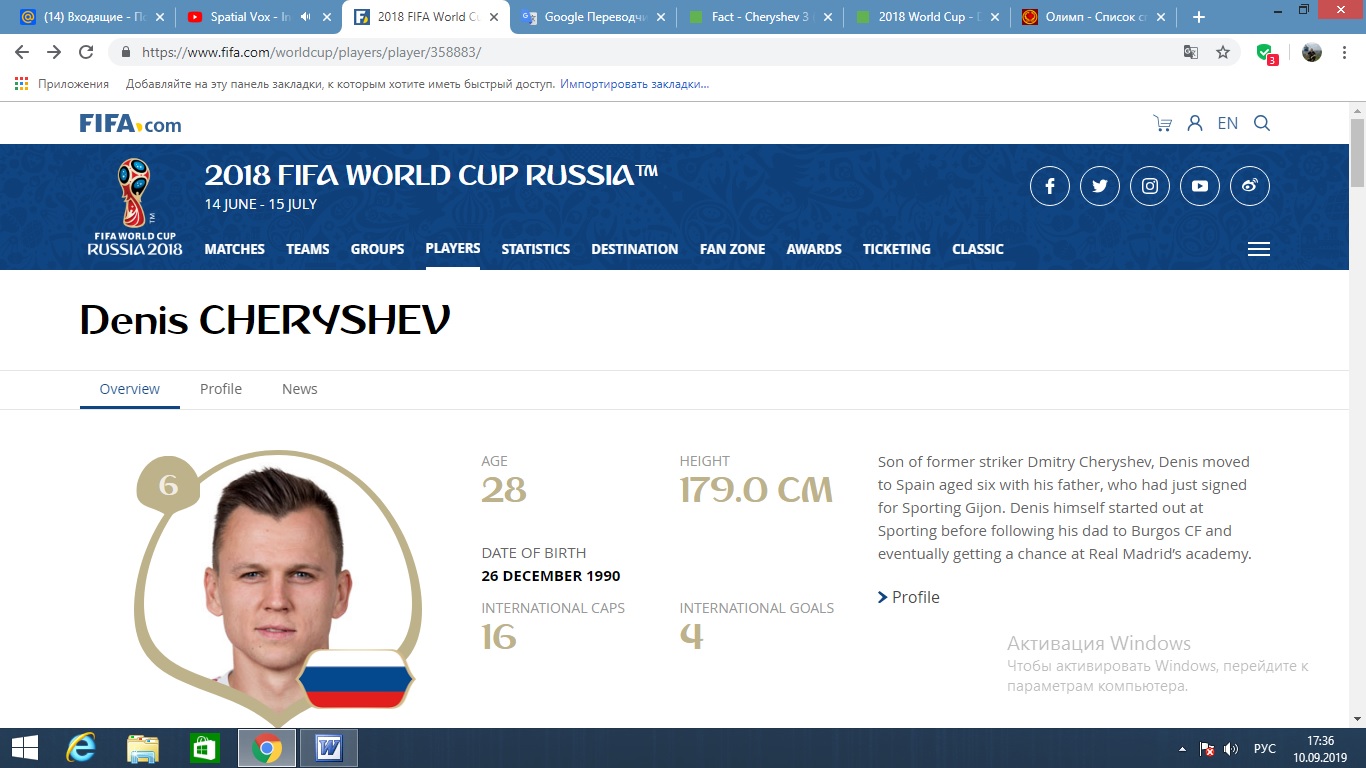Open Windows Store from the taskbar

[x=205, y=748]
